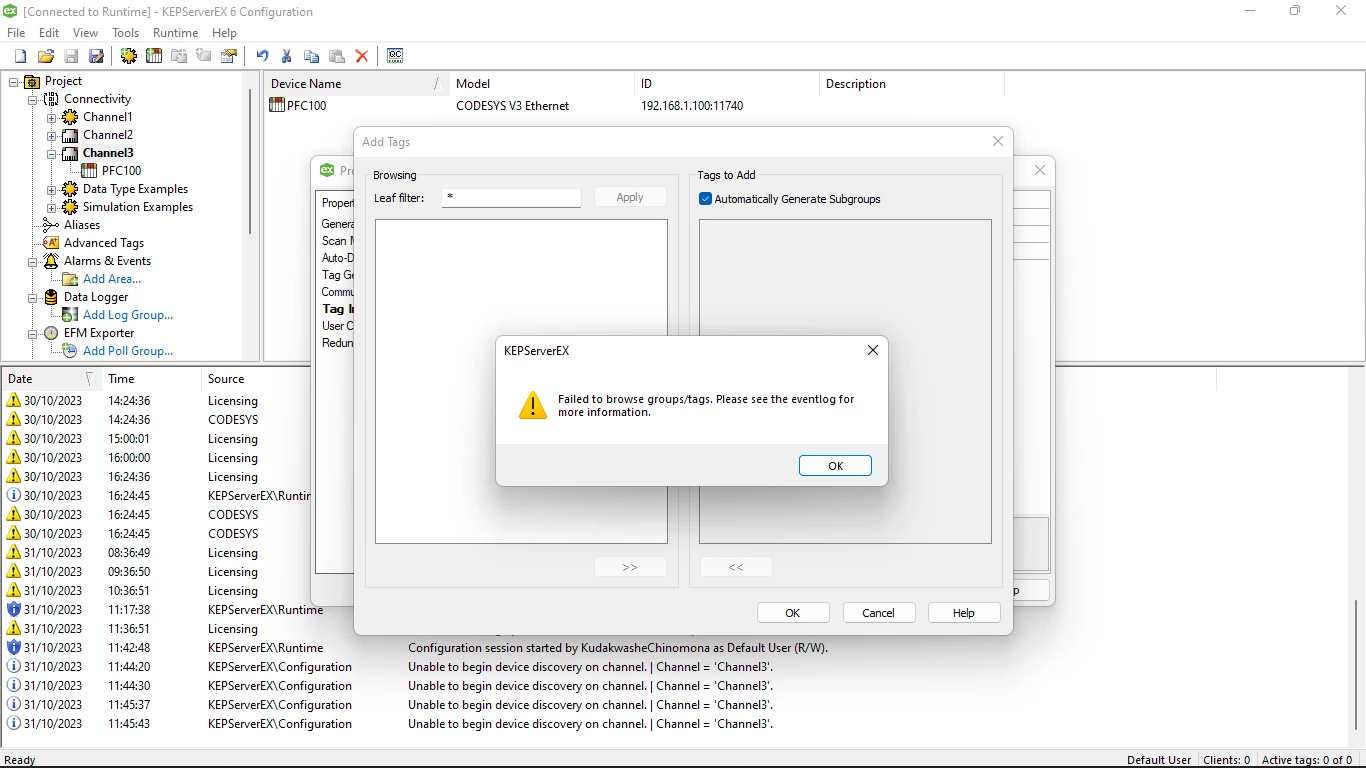Open the File menu
Screen dimensions: 1366x768
tap(16, 33)
